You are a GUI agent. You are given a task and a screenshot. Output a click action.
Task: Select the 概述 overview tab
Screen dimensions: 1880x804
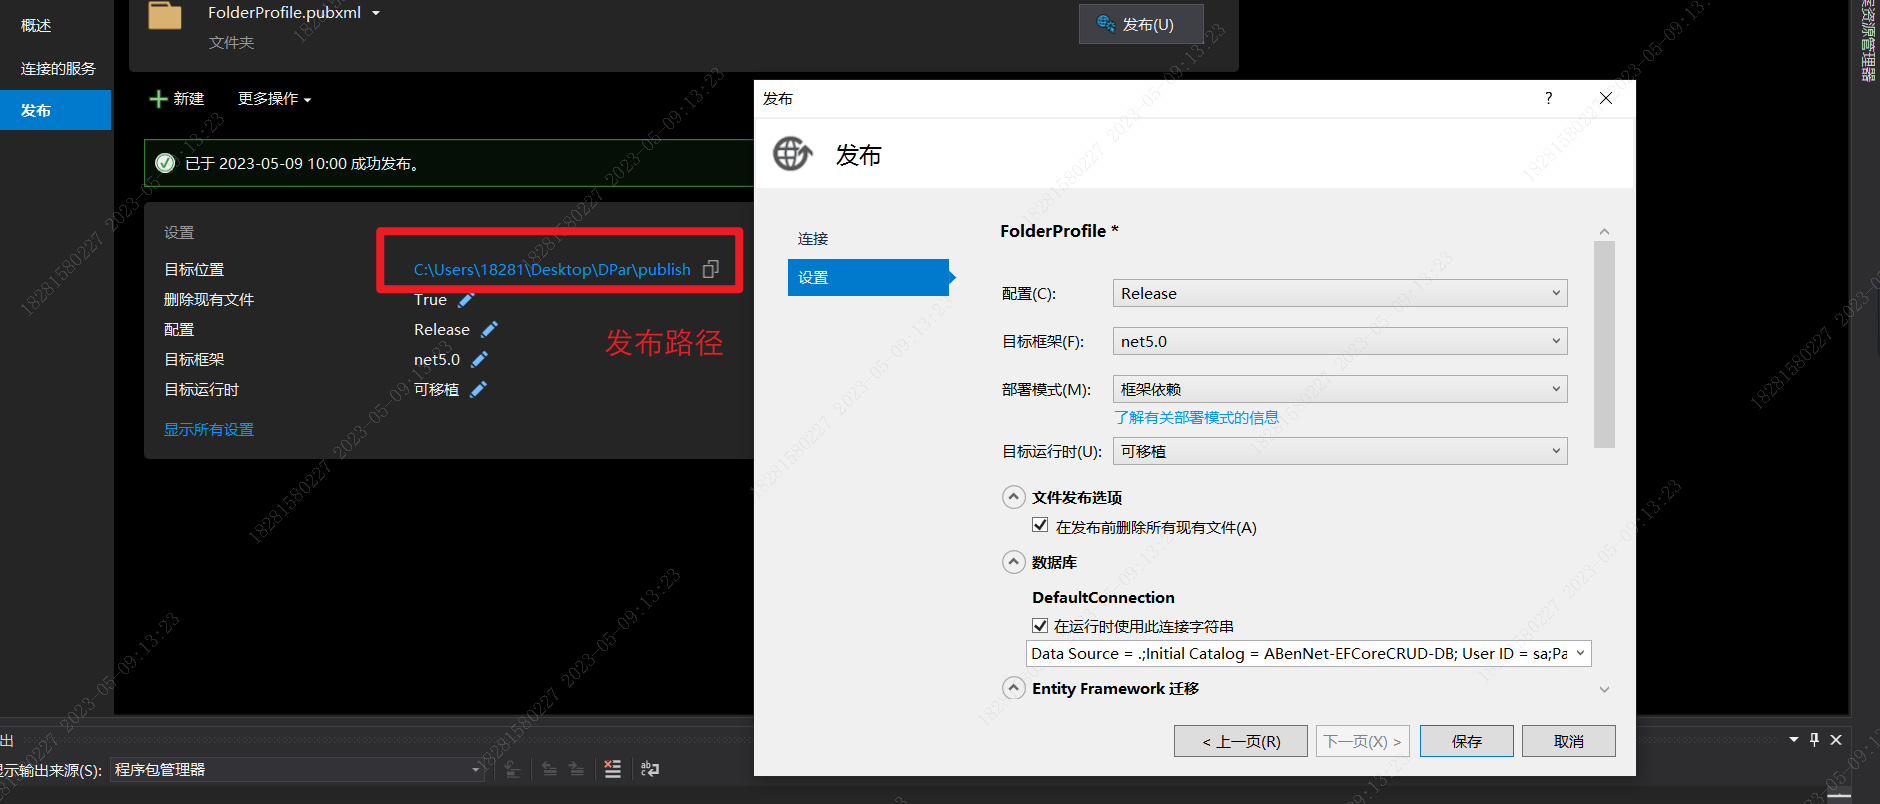(36, 25)
